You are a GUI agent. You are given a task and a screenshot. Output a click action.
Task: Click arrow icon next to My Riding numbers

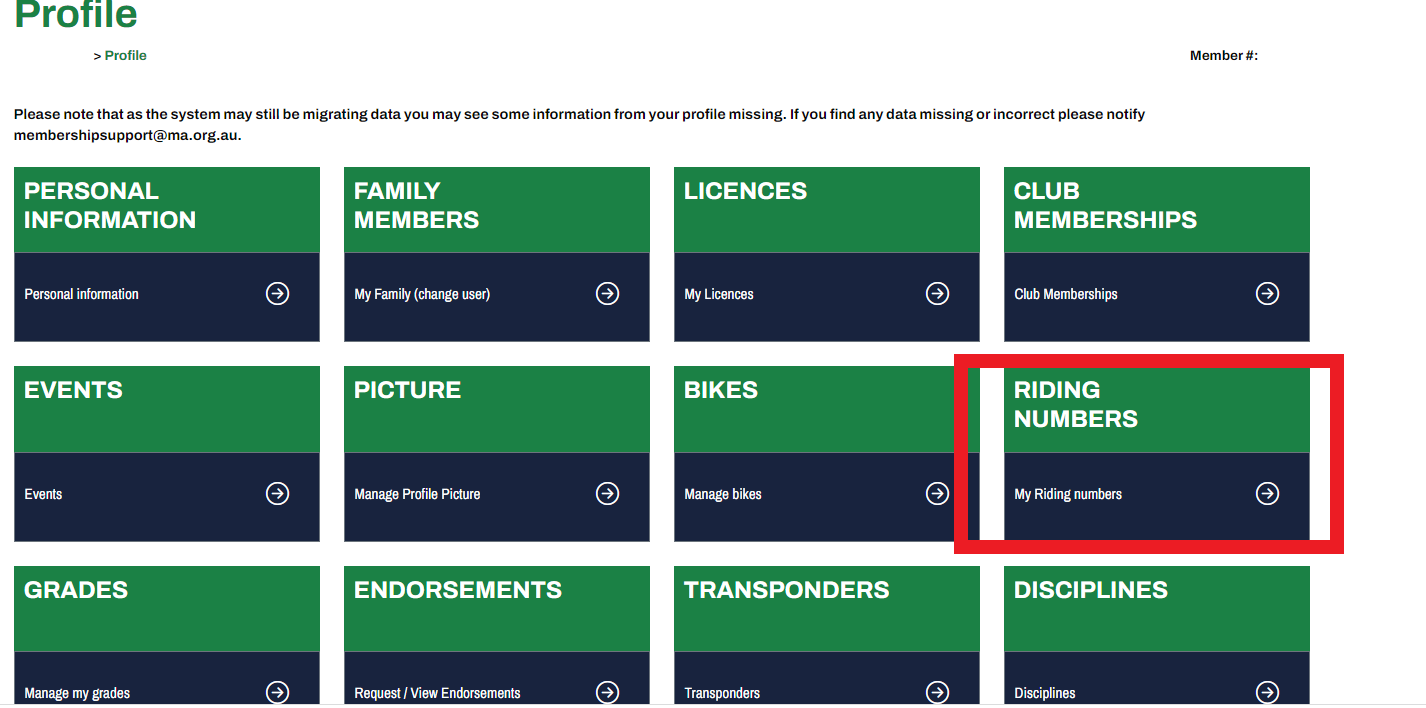tap(1267, 494)
